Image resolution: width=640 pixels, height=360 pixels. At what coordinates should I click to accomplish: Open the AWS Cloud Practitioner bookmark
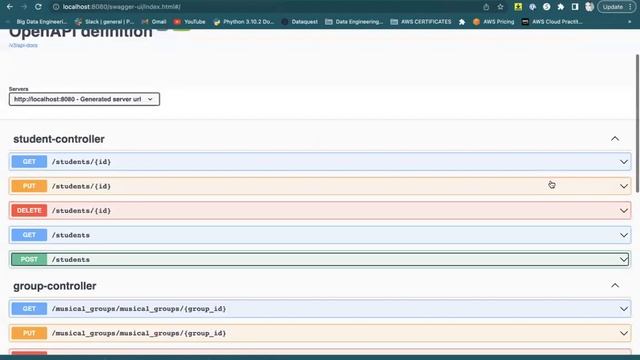552,22
